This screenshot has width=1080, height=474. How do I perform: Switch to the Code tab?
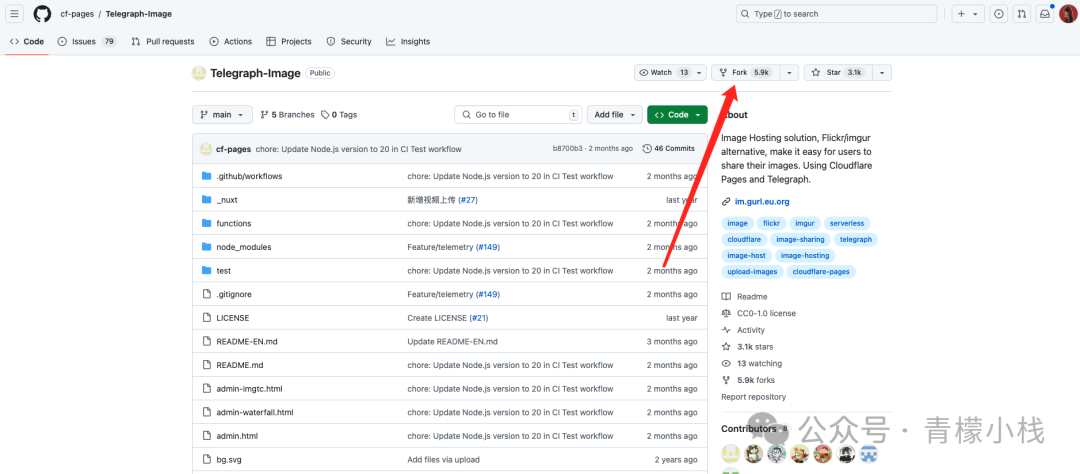(27, 41)
